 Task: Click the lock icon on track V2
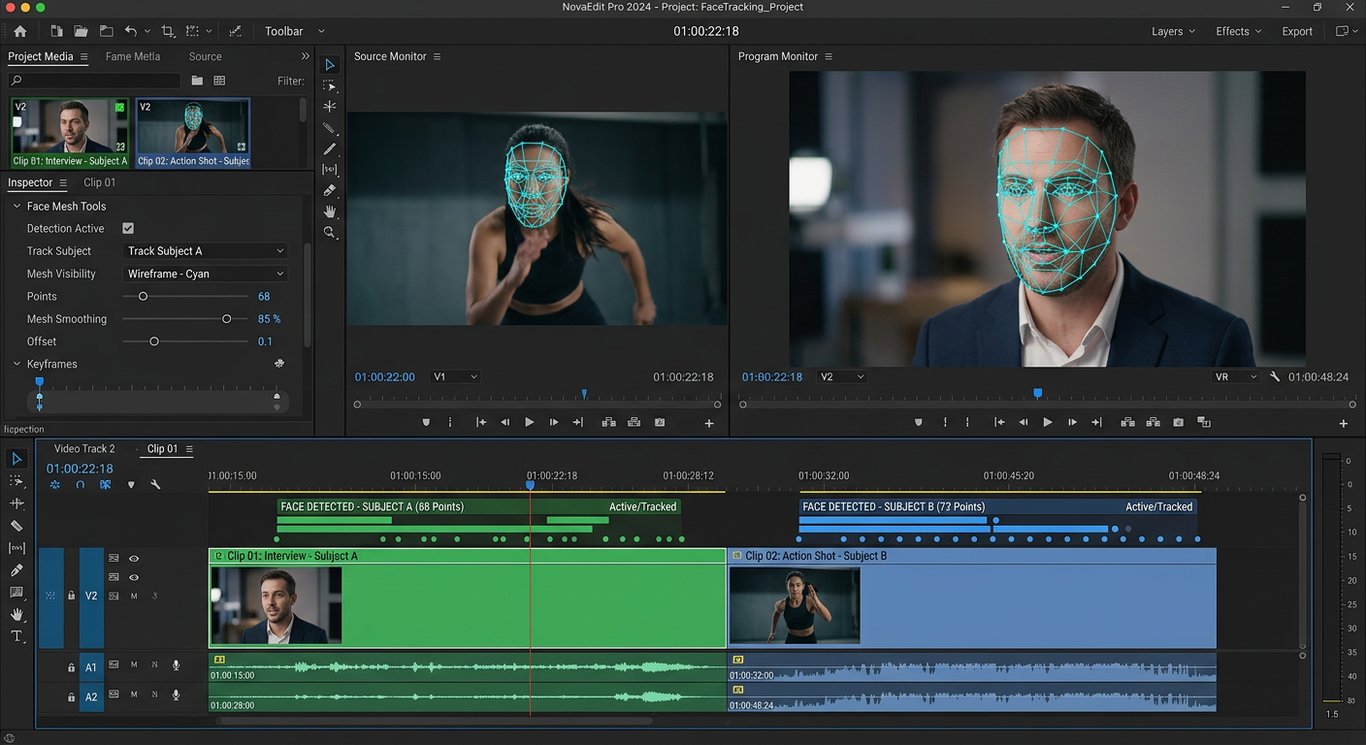71,596
